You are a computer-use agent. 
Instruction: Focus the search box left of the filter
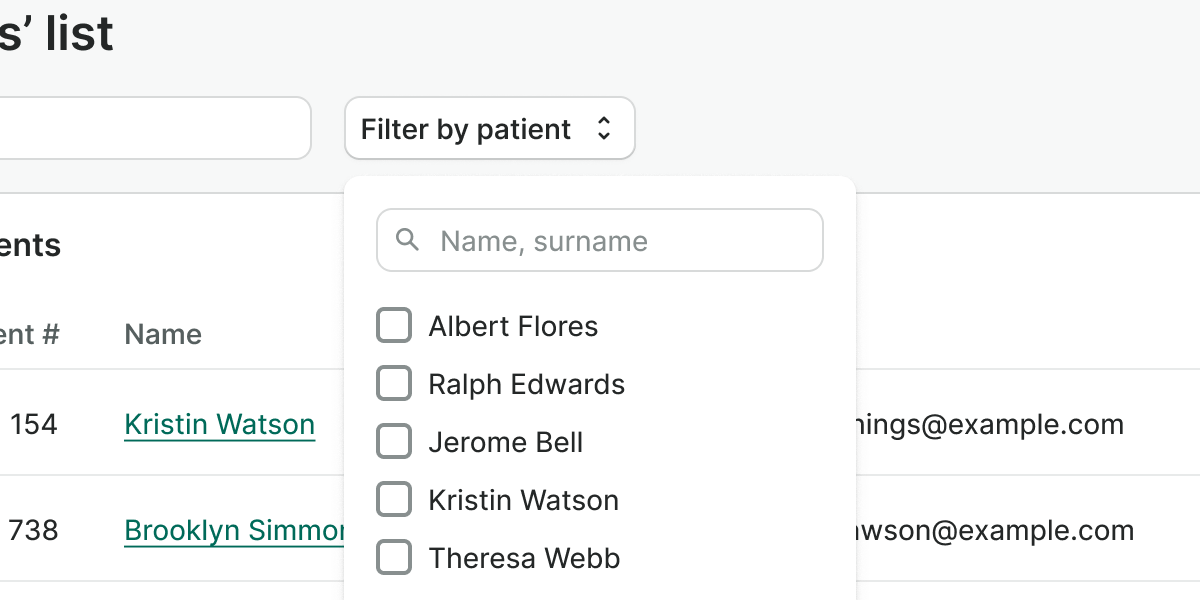pos(150,128)
